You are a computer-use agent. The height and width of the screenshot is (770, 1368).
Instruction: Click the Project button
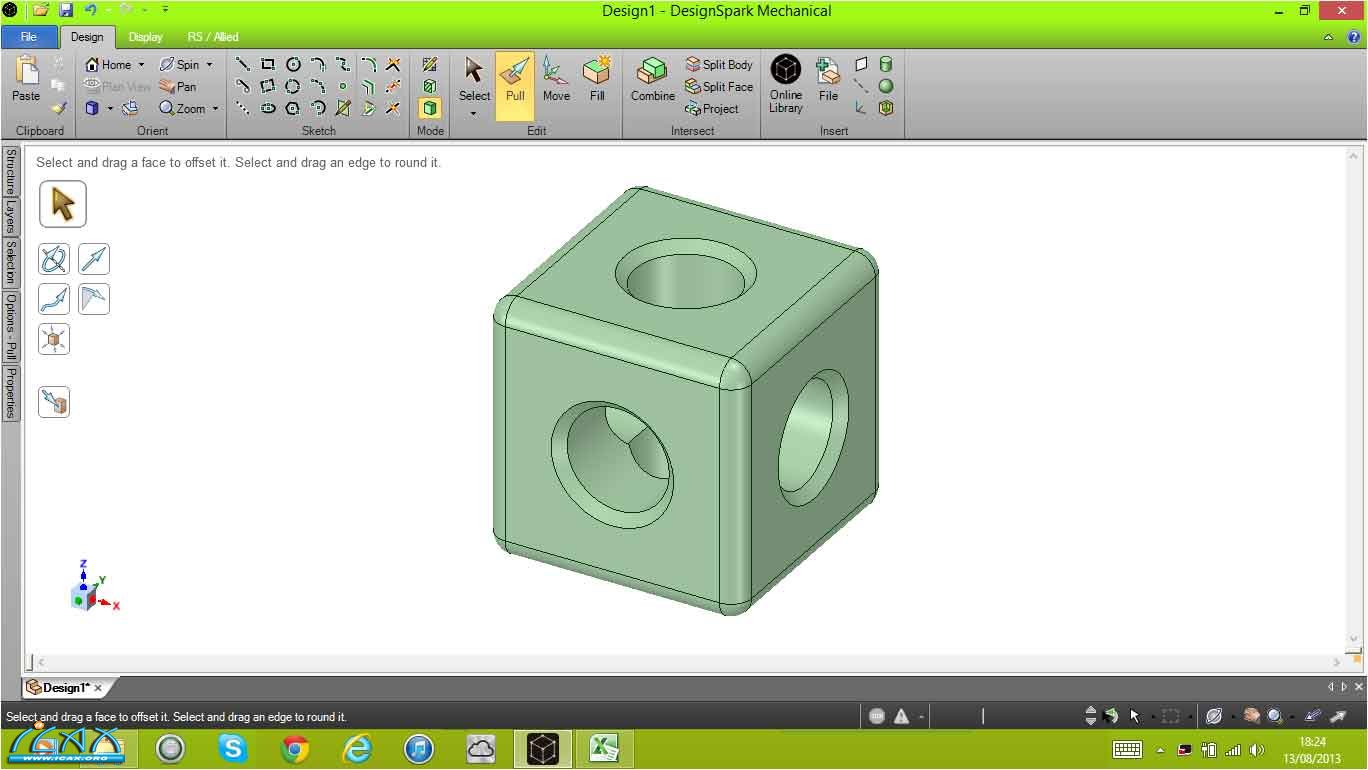pyautogui.click(x=712, y=109)
